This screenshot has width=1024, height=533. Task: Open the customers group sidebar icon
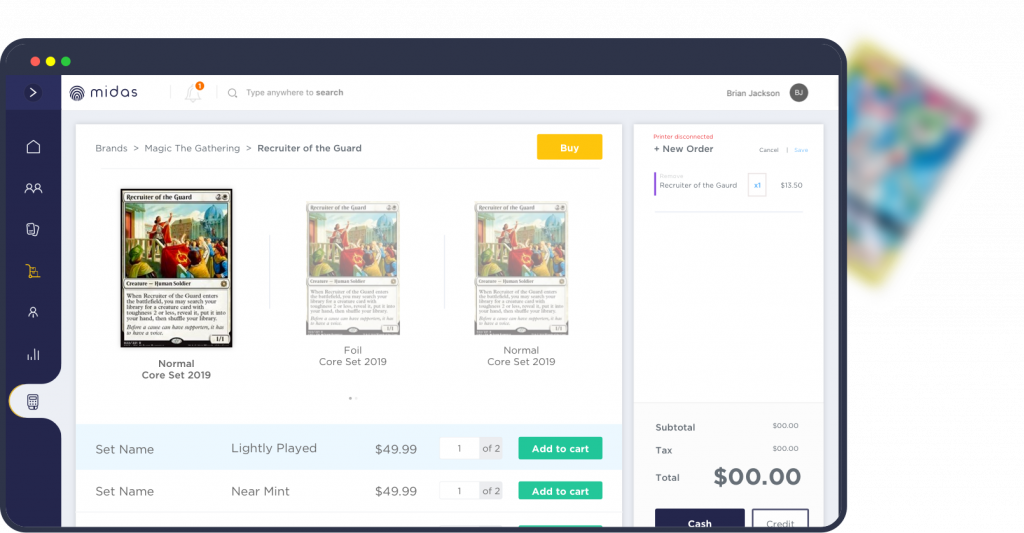(x=33, y=188)
